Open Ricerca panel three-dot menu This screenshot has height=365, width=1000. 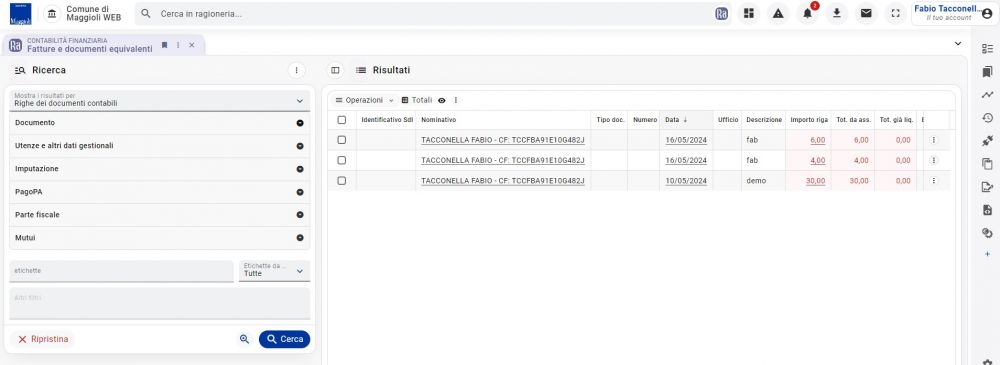pos(297,70)
